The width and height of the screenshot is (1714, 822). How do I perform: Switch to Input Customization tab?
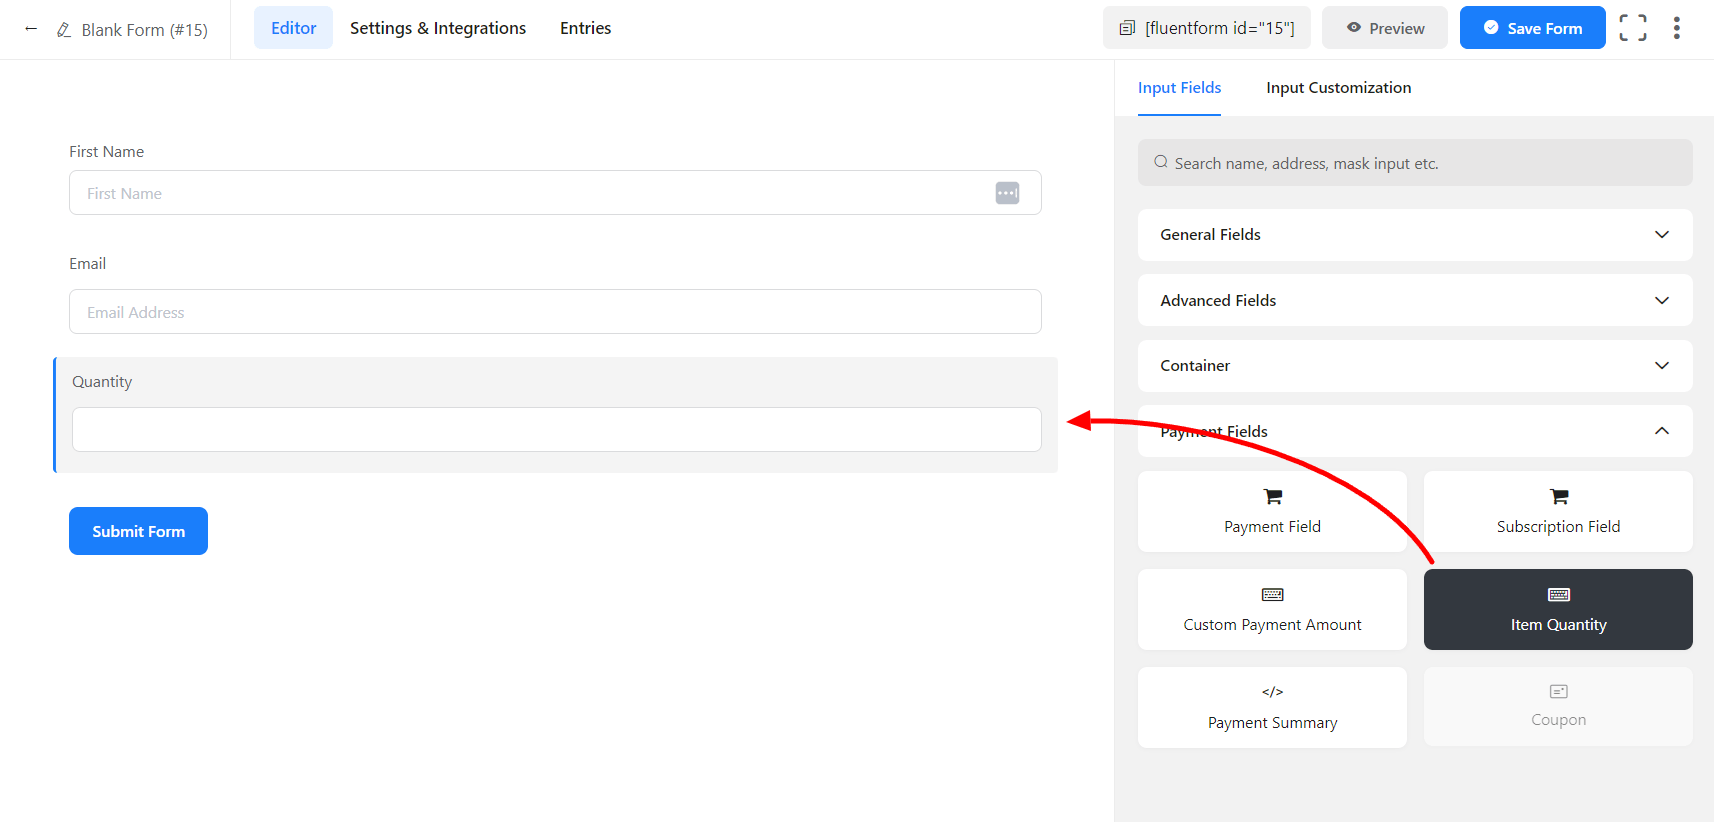1338,88
